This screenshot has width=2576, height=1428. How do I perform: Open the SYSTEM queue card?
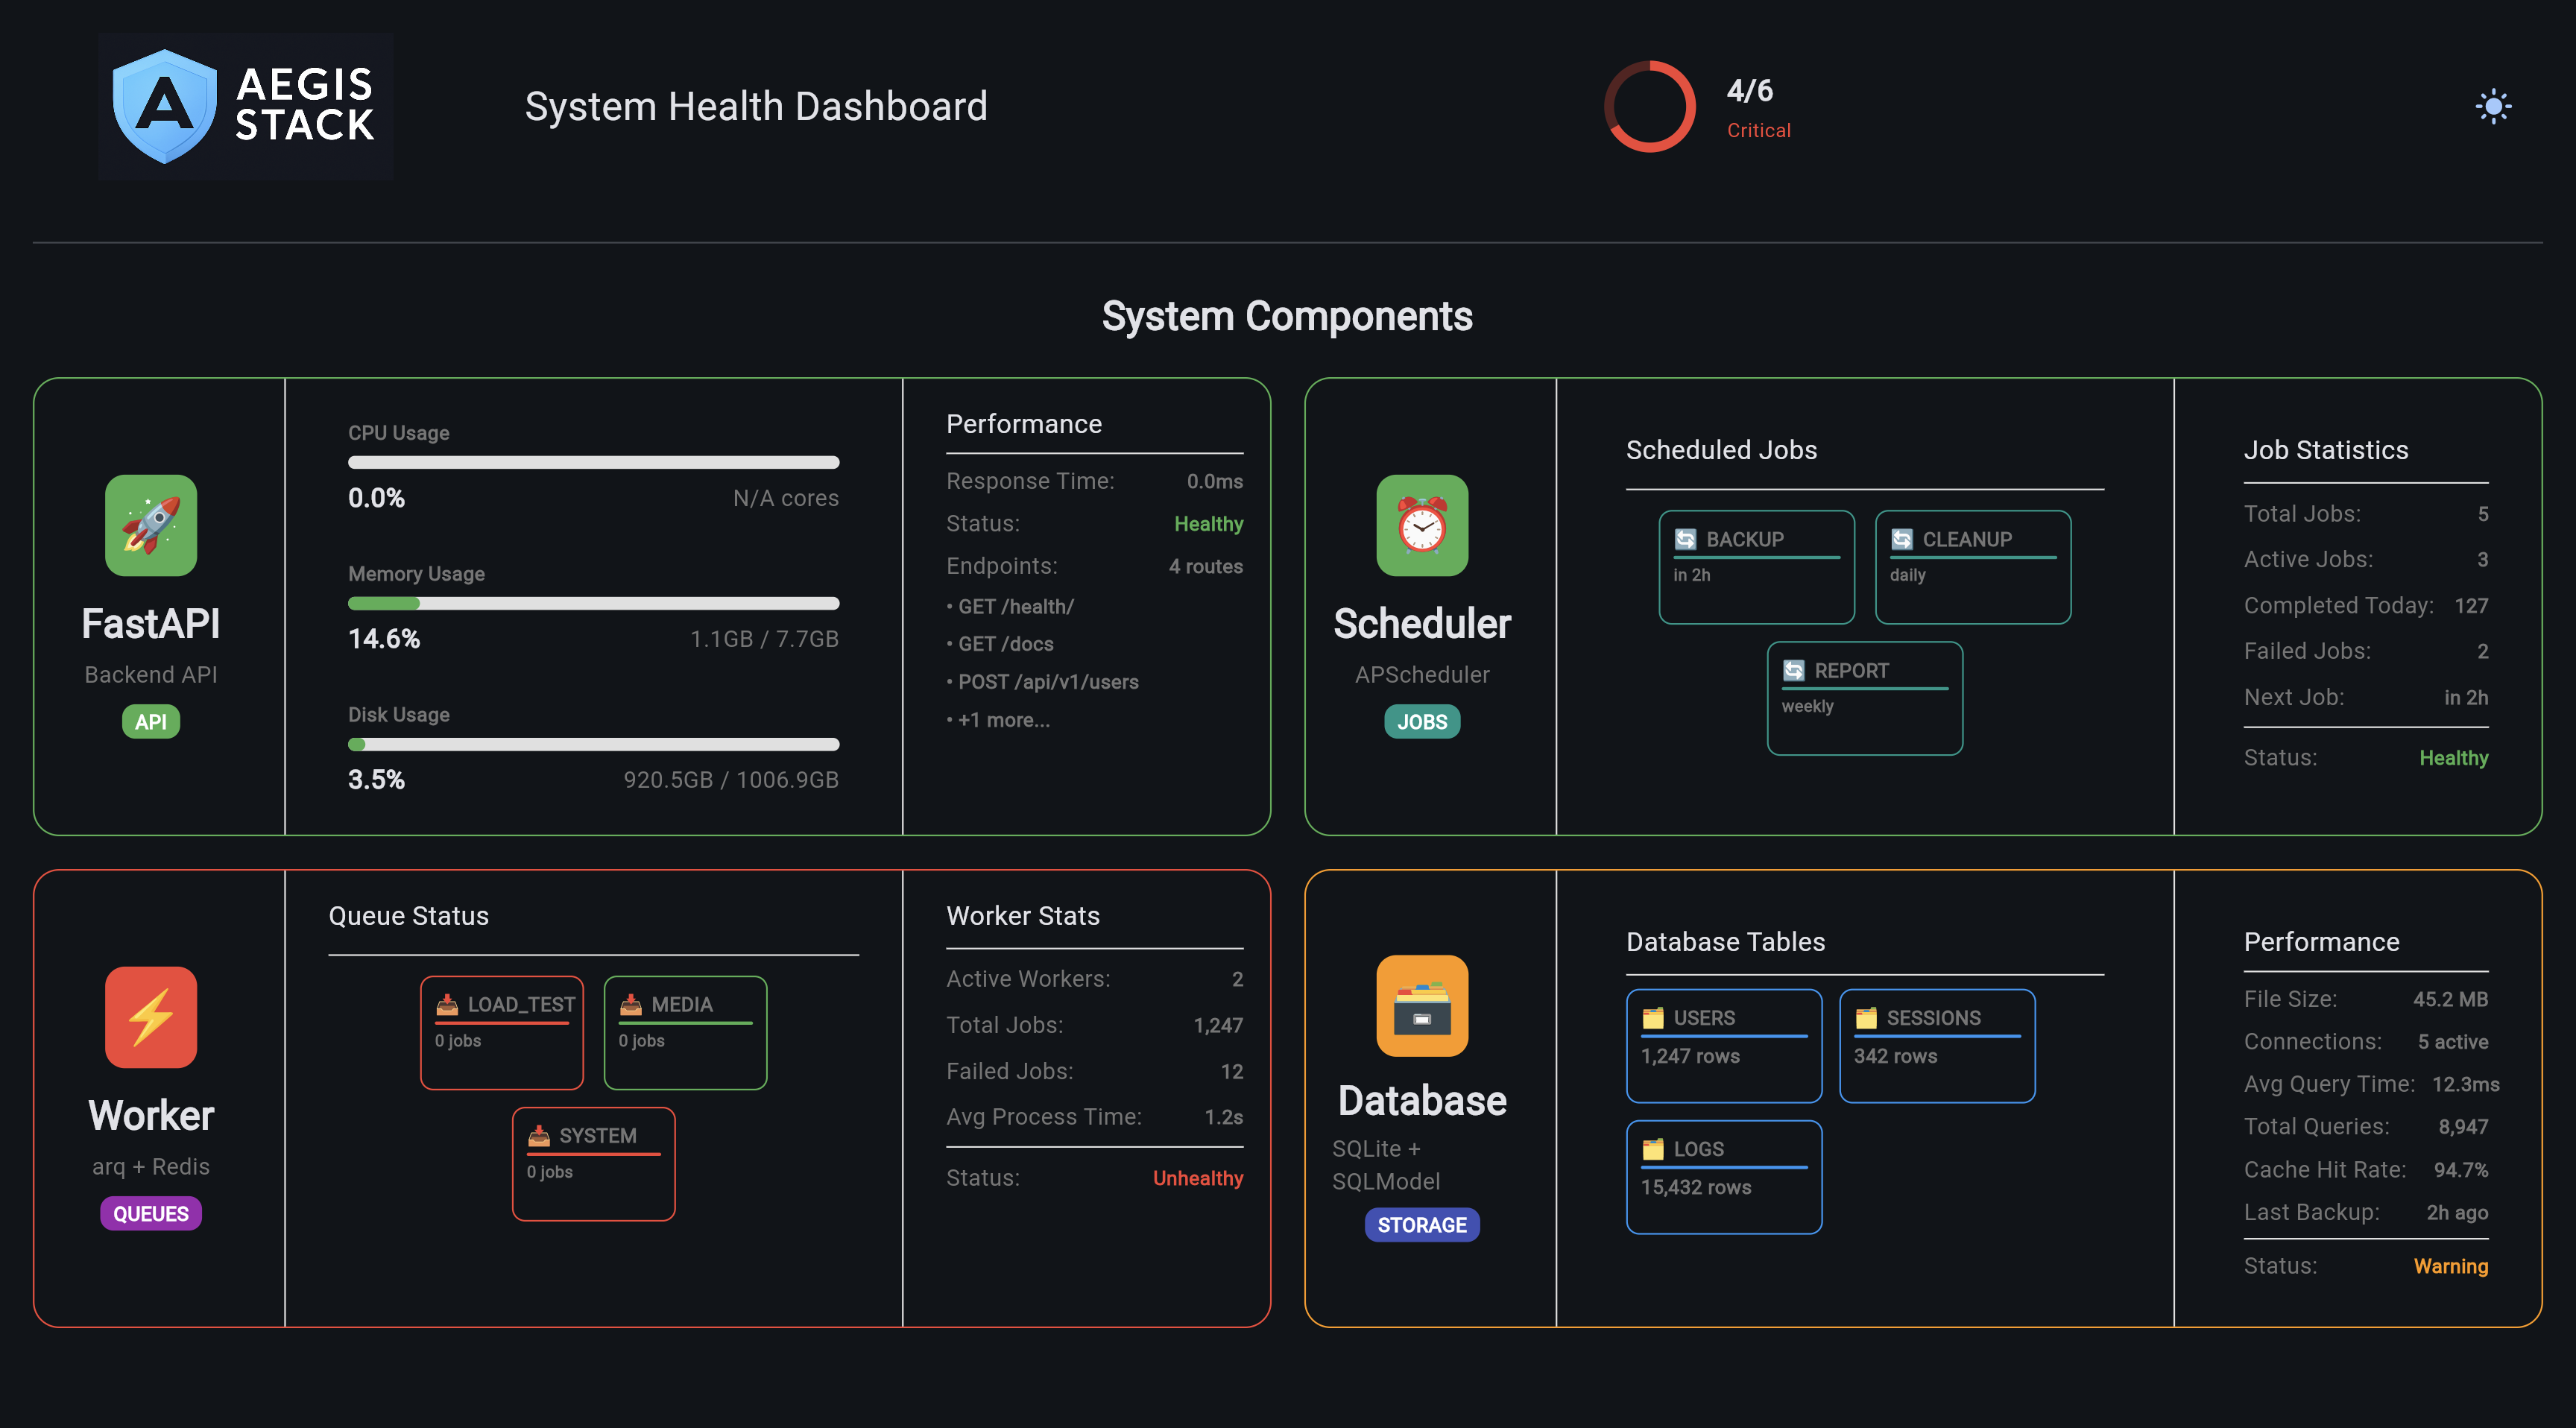593,1164
